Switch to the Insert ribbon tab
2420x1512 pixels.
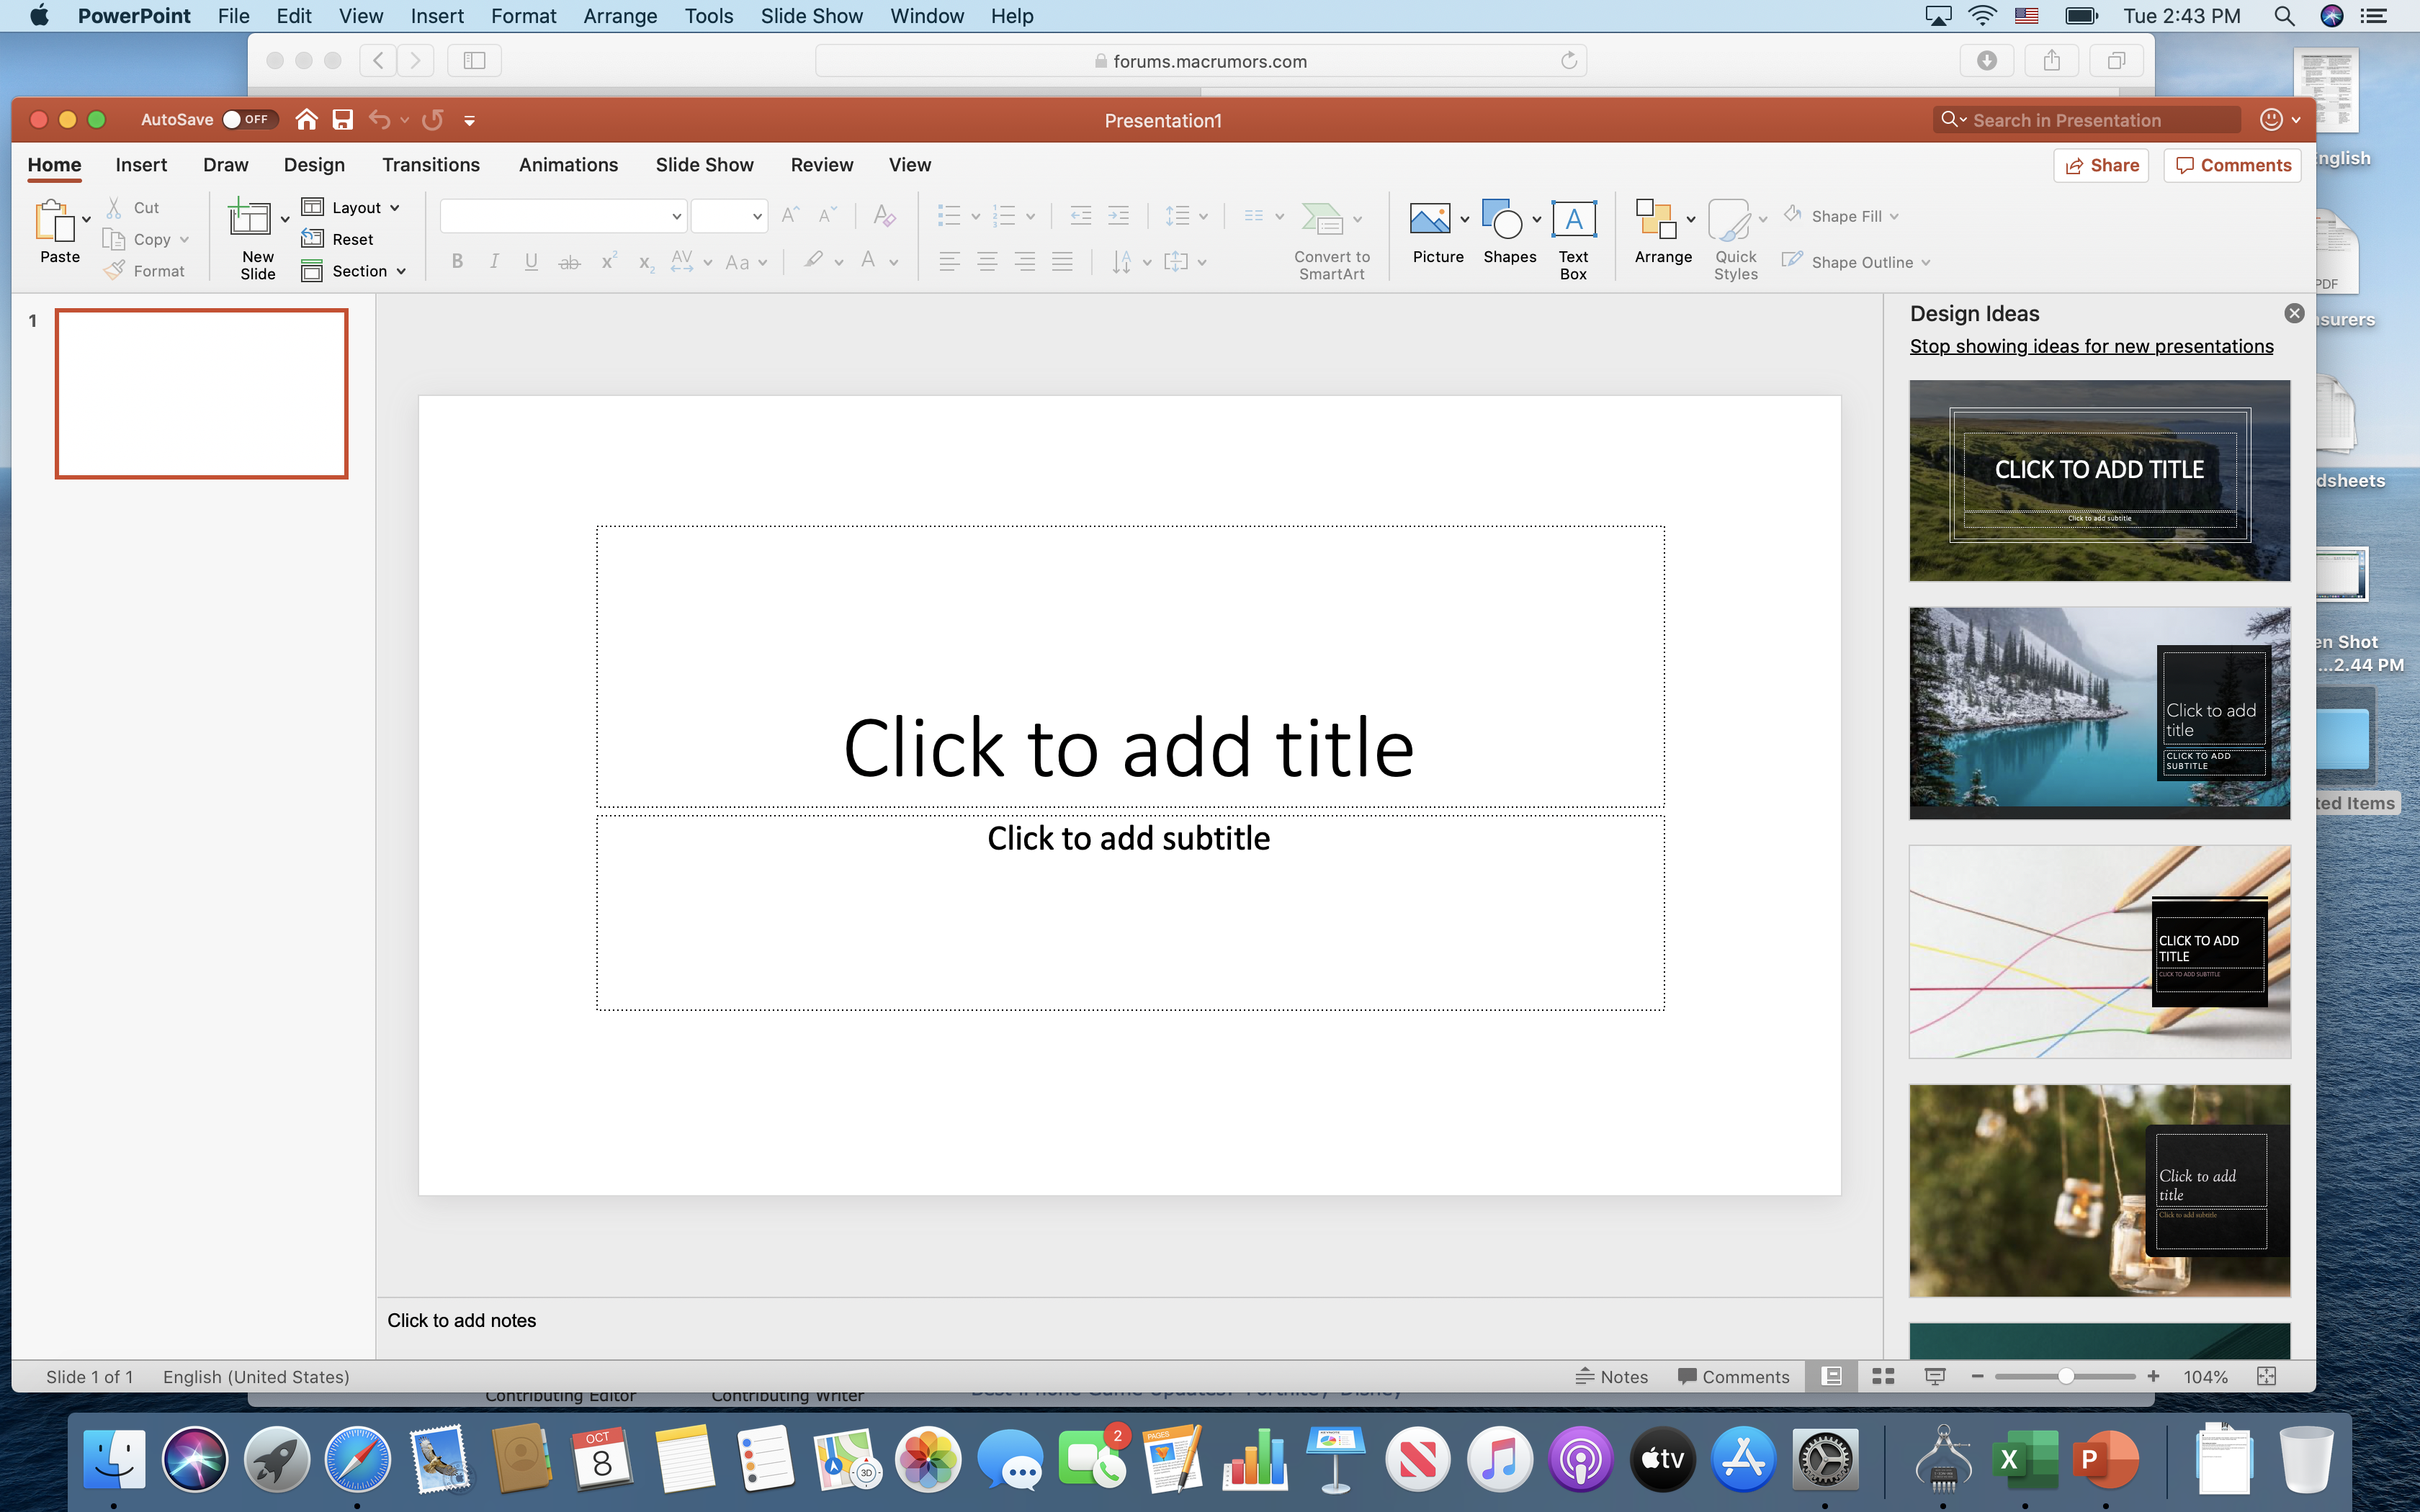click(x=141, y=165)
